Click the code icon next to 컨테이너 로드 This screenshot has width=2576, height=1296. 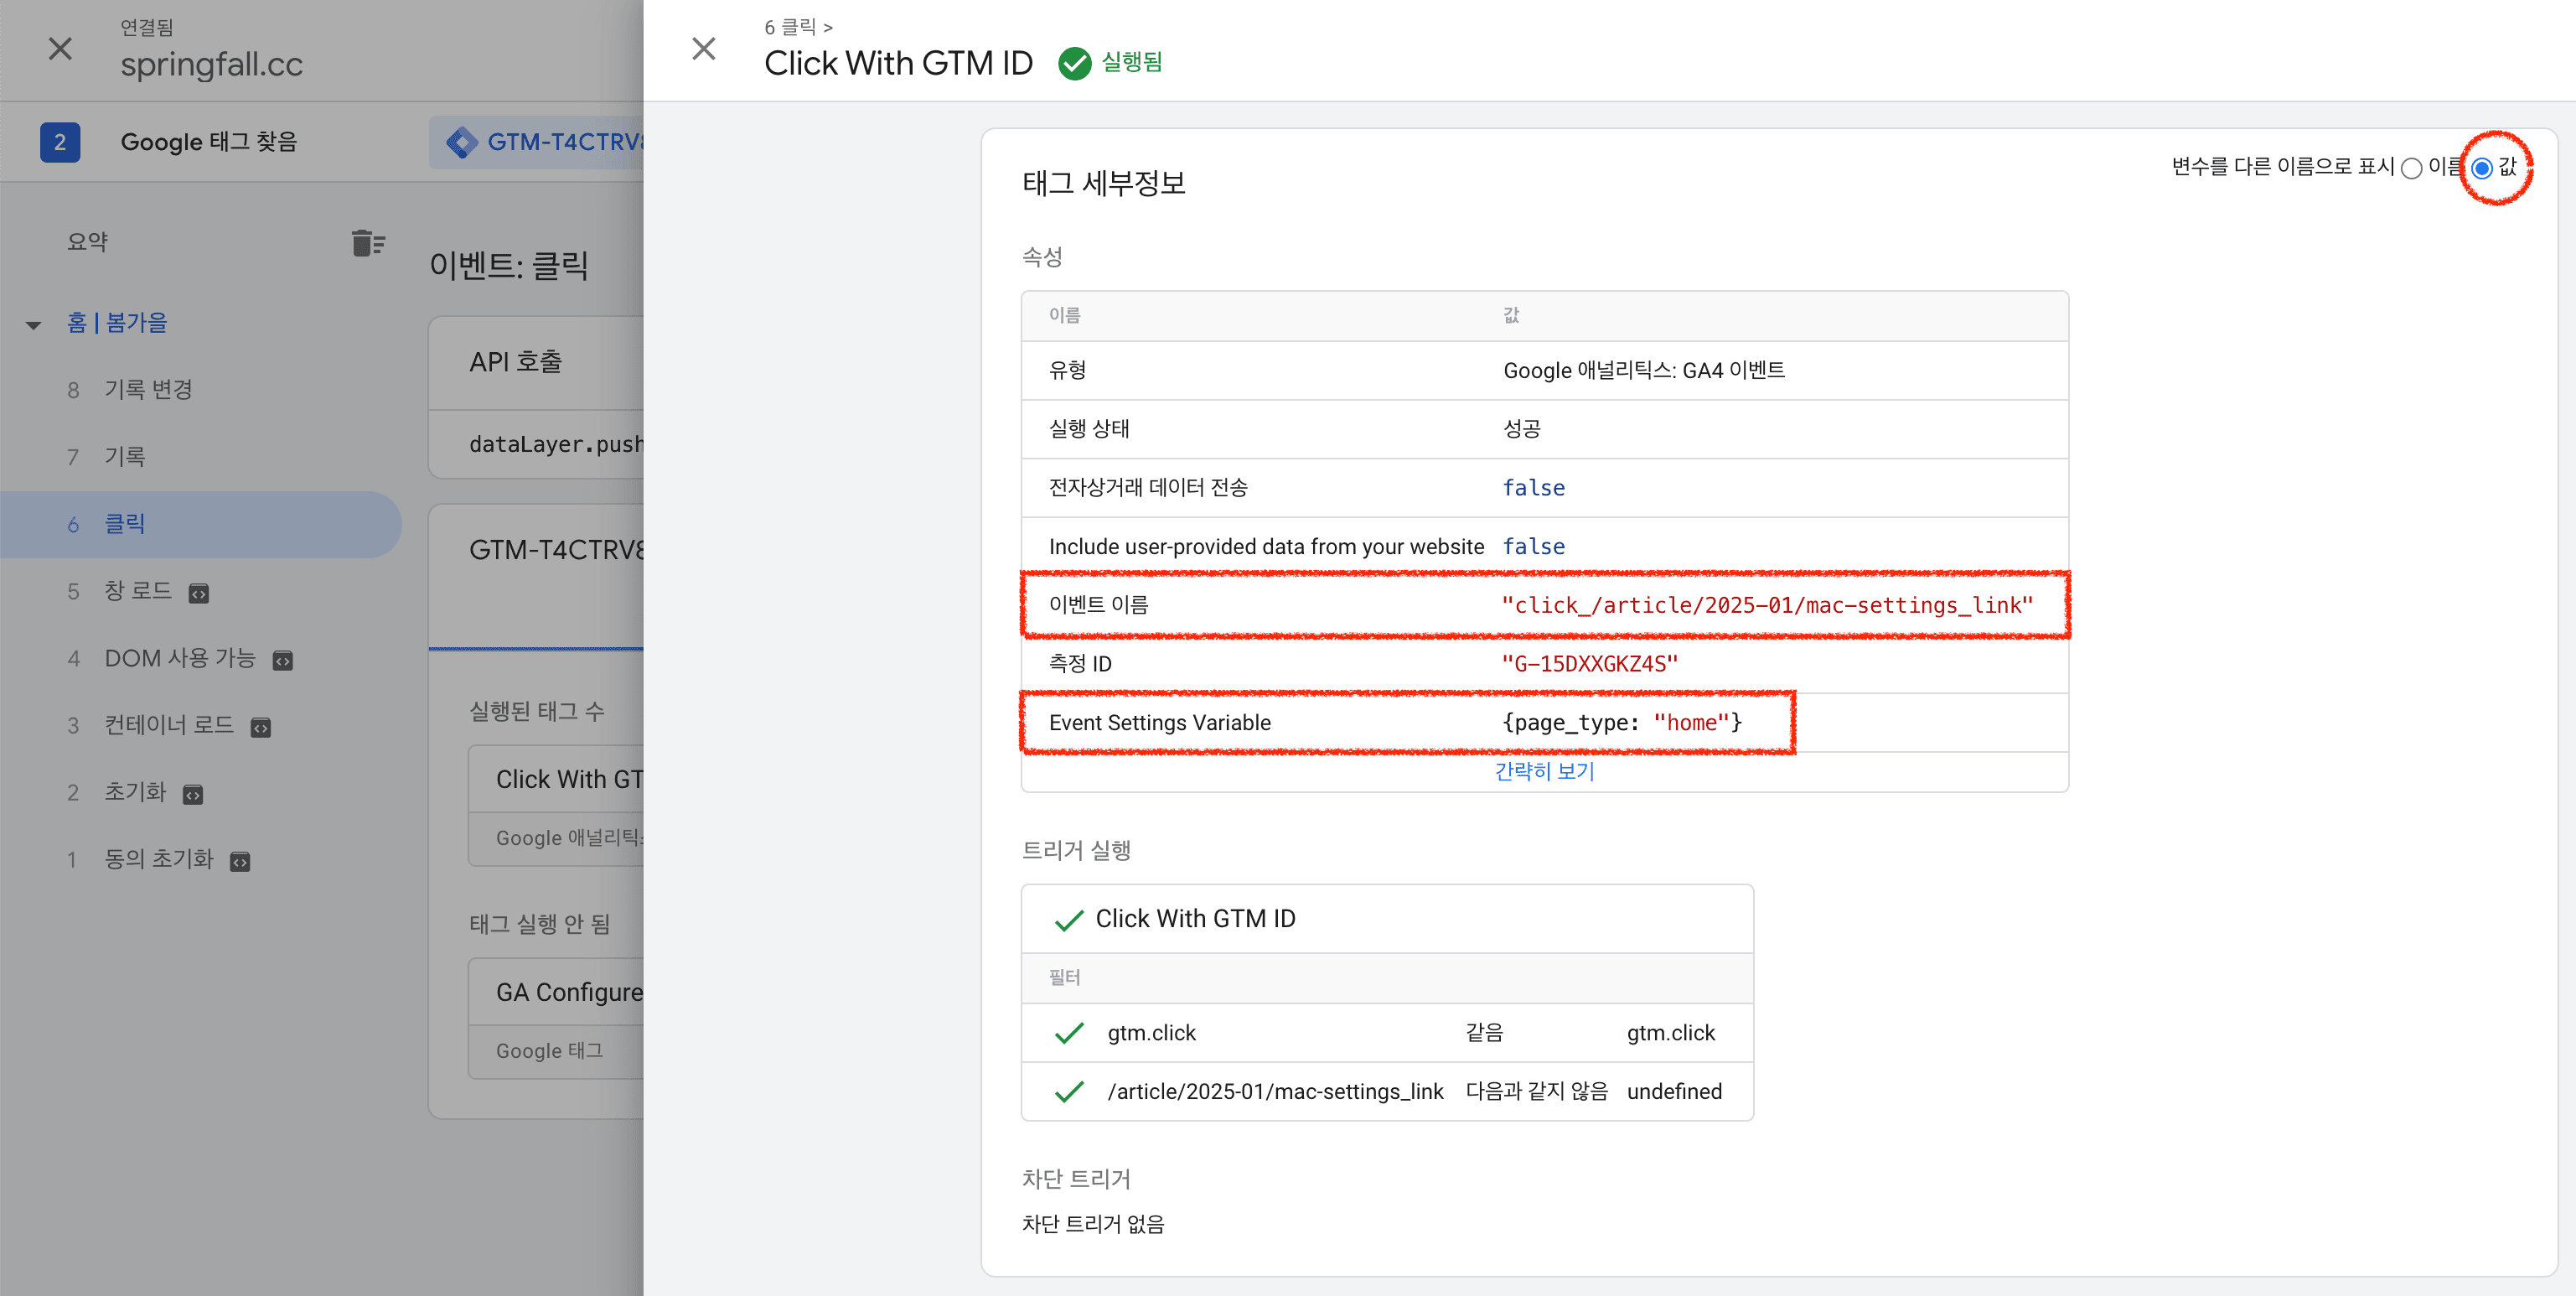261,727
